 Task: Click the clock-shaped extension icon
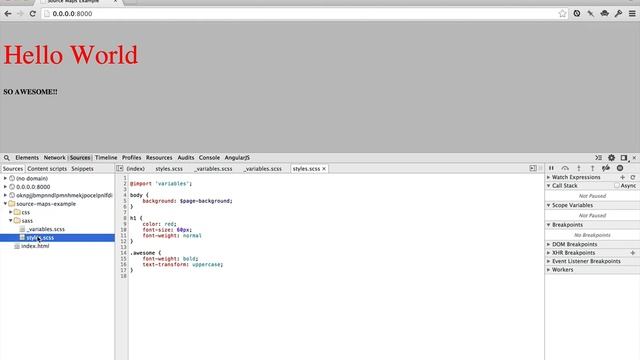coord(577,13)
